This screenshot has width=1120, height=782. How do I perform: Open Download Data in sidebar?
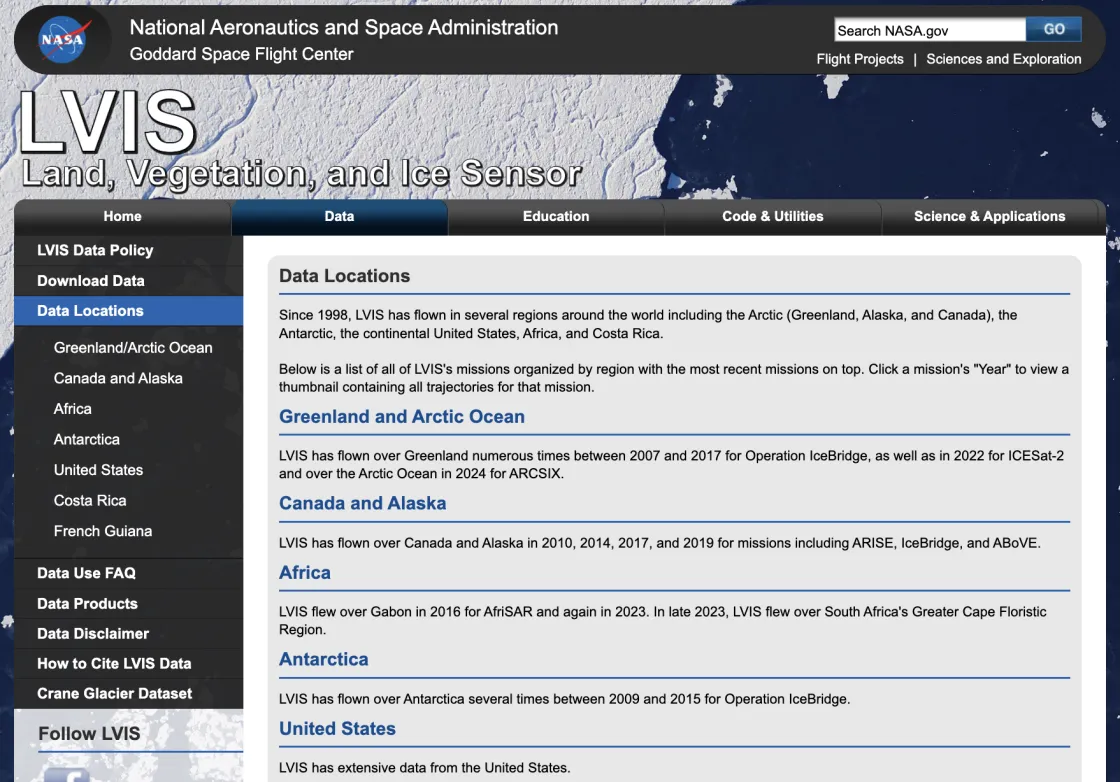pos(129,281)
